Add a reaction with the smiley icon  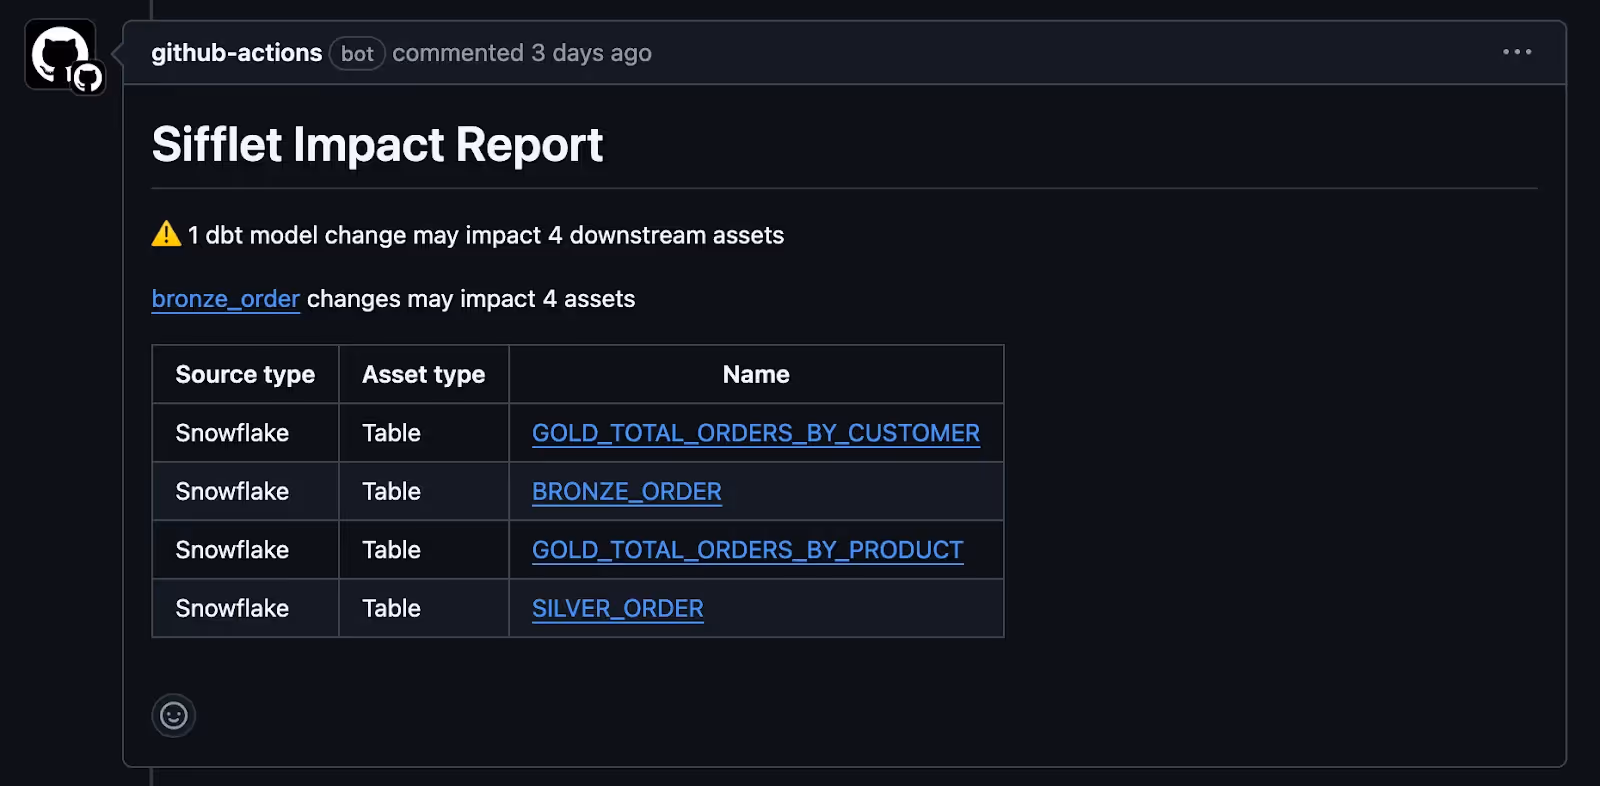[174, 715]
